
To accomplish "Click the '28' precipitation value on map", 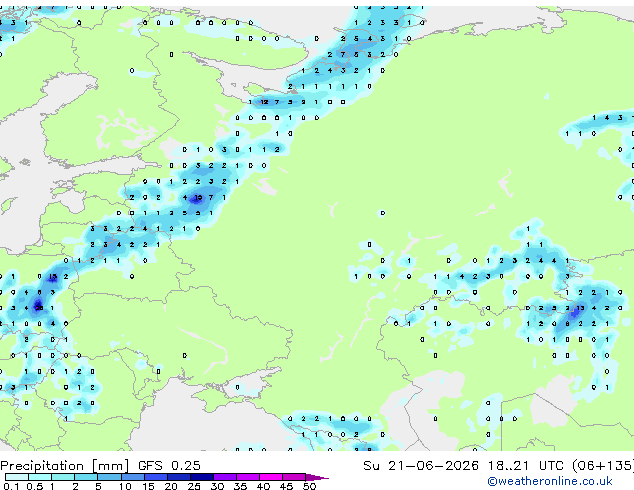I will click(39, 308).
